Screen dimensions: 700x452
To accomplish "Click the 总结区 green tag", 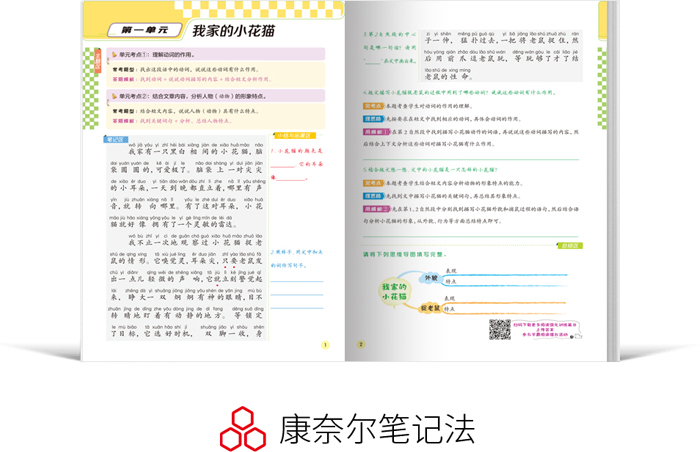I will pos(570,246).
